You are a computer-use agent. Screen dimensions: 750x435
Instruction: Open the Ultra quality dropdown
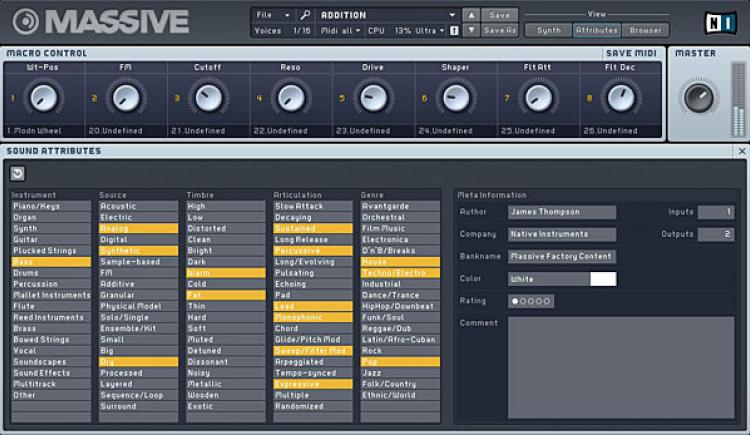coord(430,31)
